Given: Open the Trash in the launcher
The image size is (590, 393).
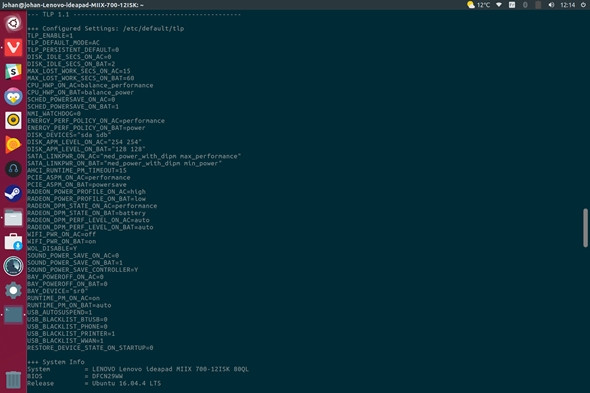Looking at the screenshot, I should [13, 379].
